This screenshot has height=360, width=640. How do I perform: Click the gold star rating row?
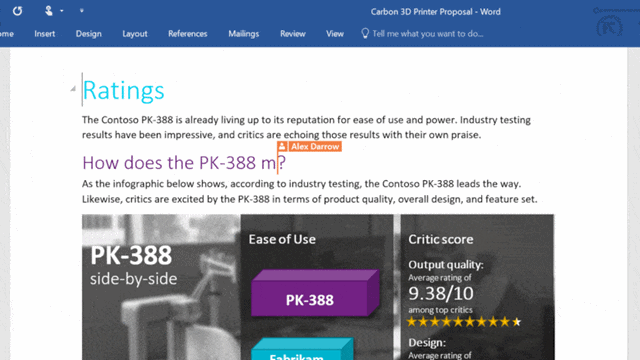464,322
